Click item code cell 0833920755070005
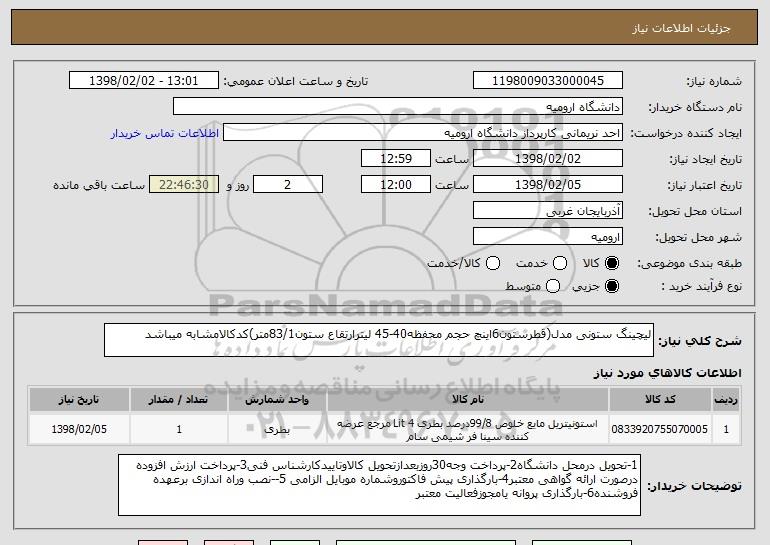The height and width of the screenshot is (545, 770). pyautogui.click(x=660, y=429)
